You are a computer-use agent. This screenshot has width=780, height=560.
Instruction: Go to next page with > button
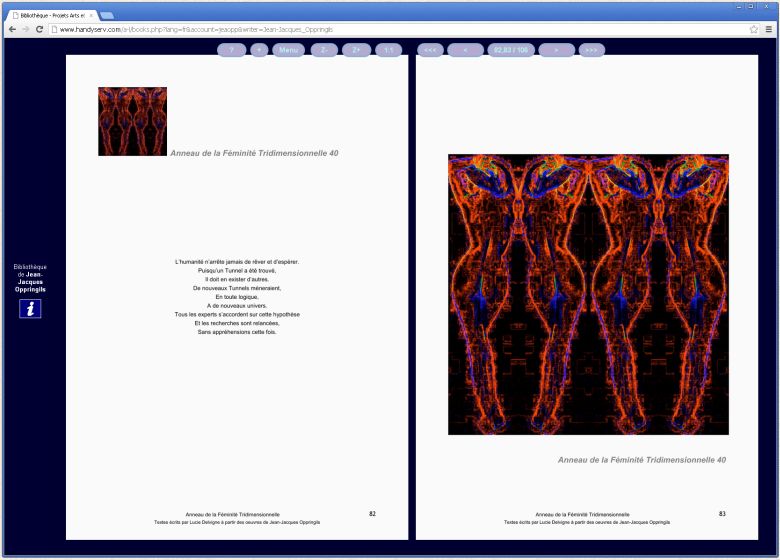click(557, 50)
